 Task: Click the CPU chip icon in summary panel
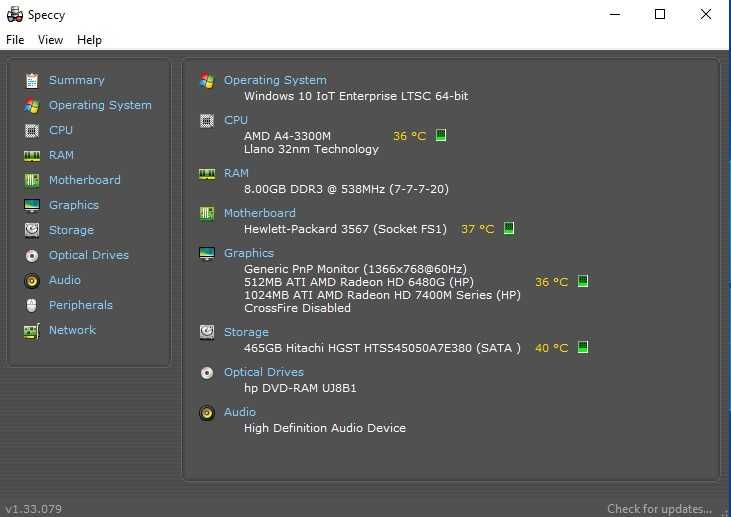[207, 121]
